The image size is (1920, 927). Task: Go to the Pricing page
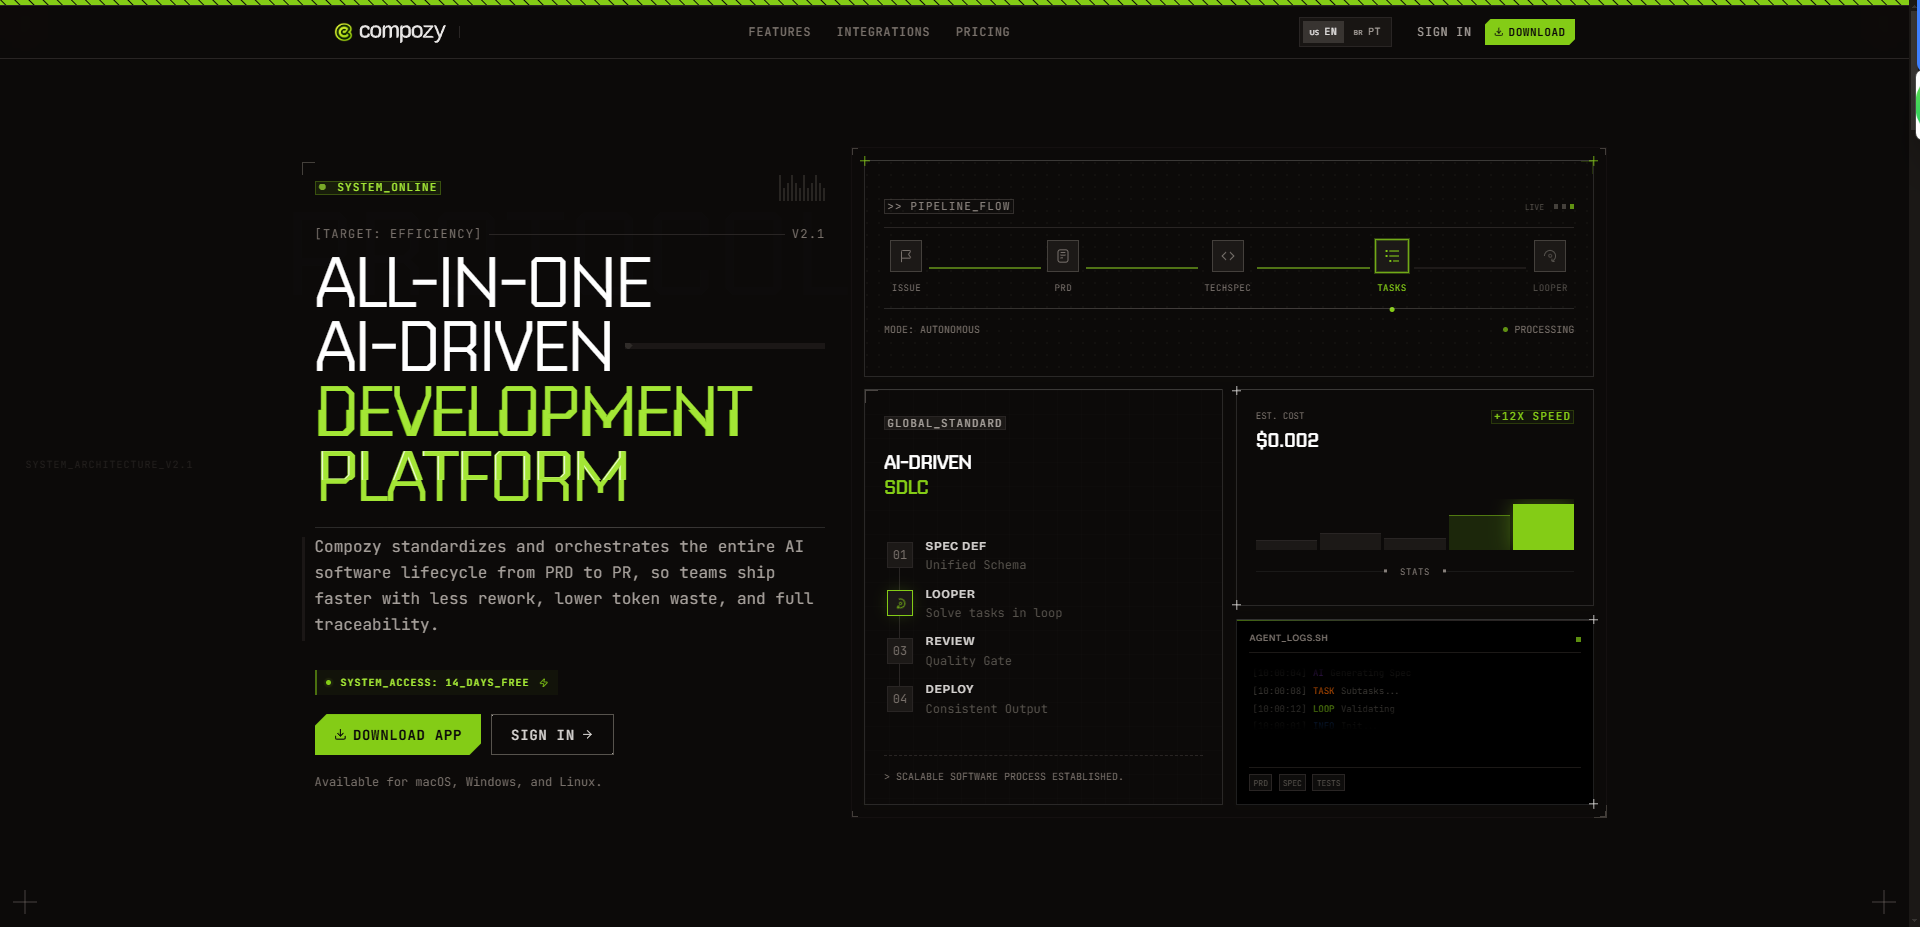tap(982, 32)
